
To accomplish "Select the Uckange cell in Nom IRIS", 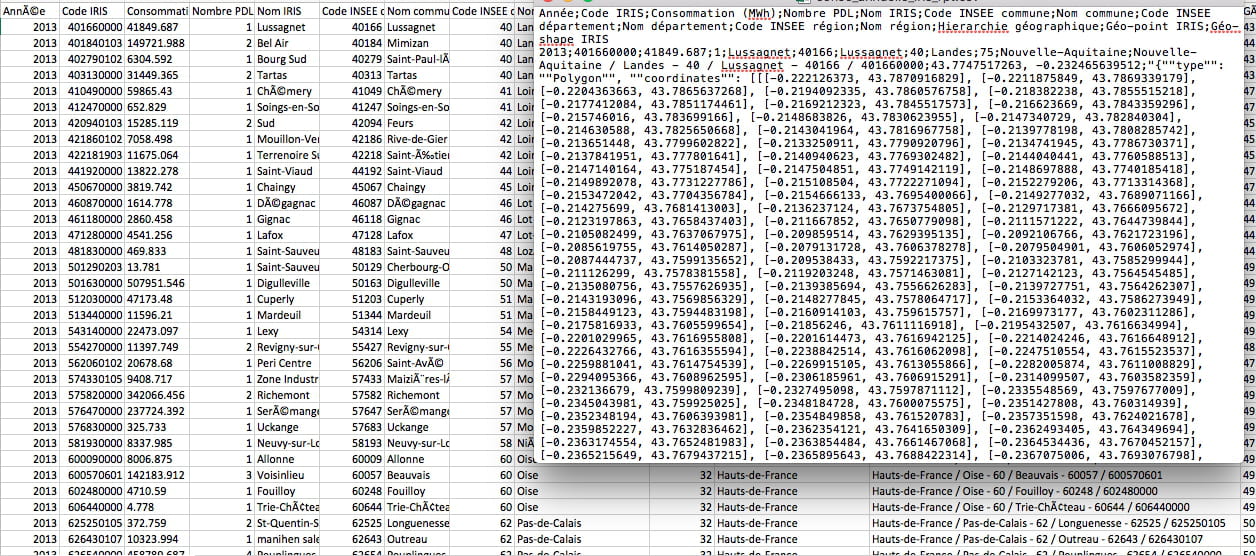I will click(x=287, y=427).
